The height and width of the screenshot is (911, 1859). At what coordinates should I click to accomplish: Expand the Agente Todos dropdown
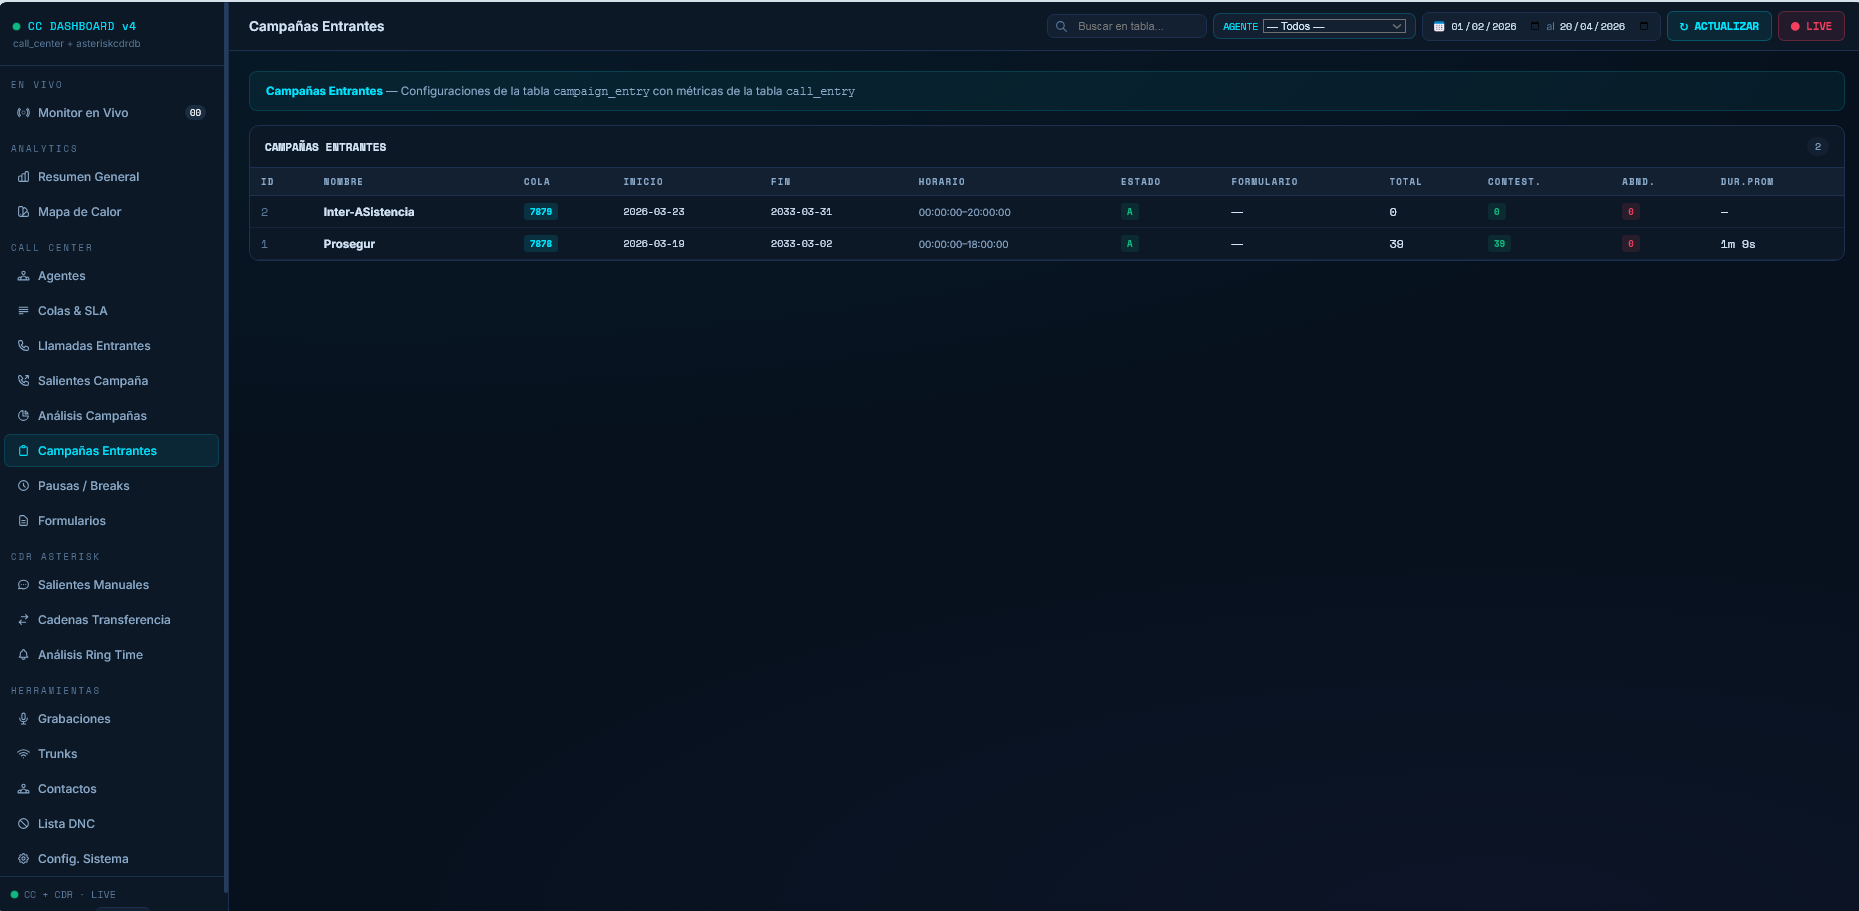point(1334,27)
